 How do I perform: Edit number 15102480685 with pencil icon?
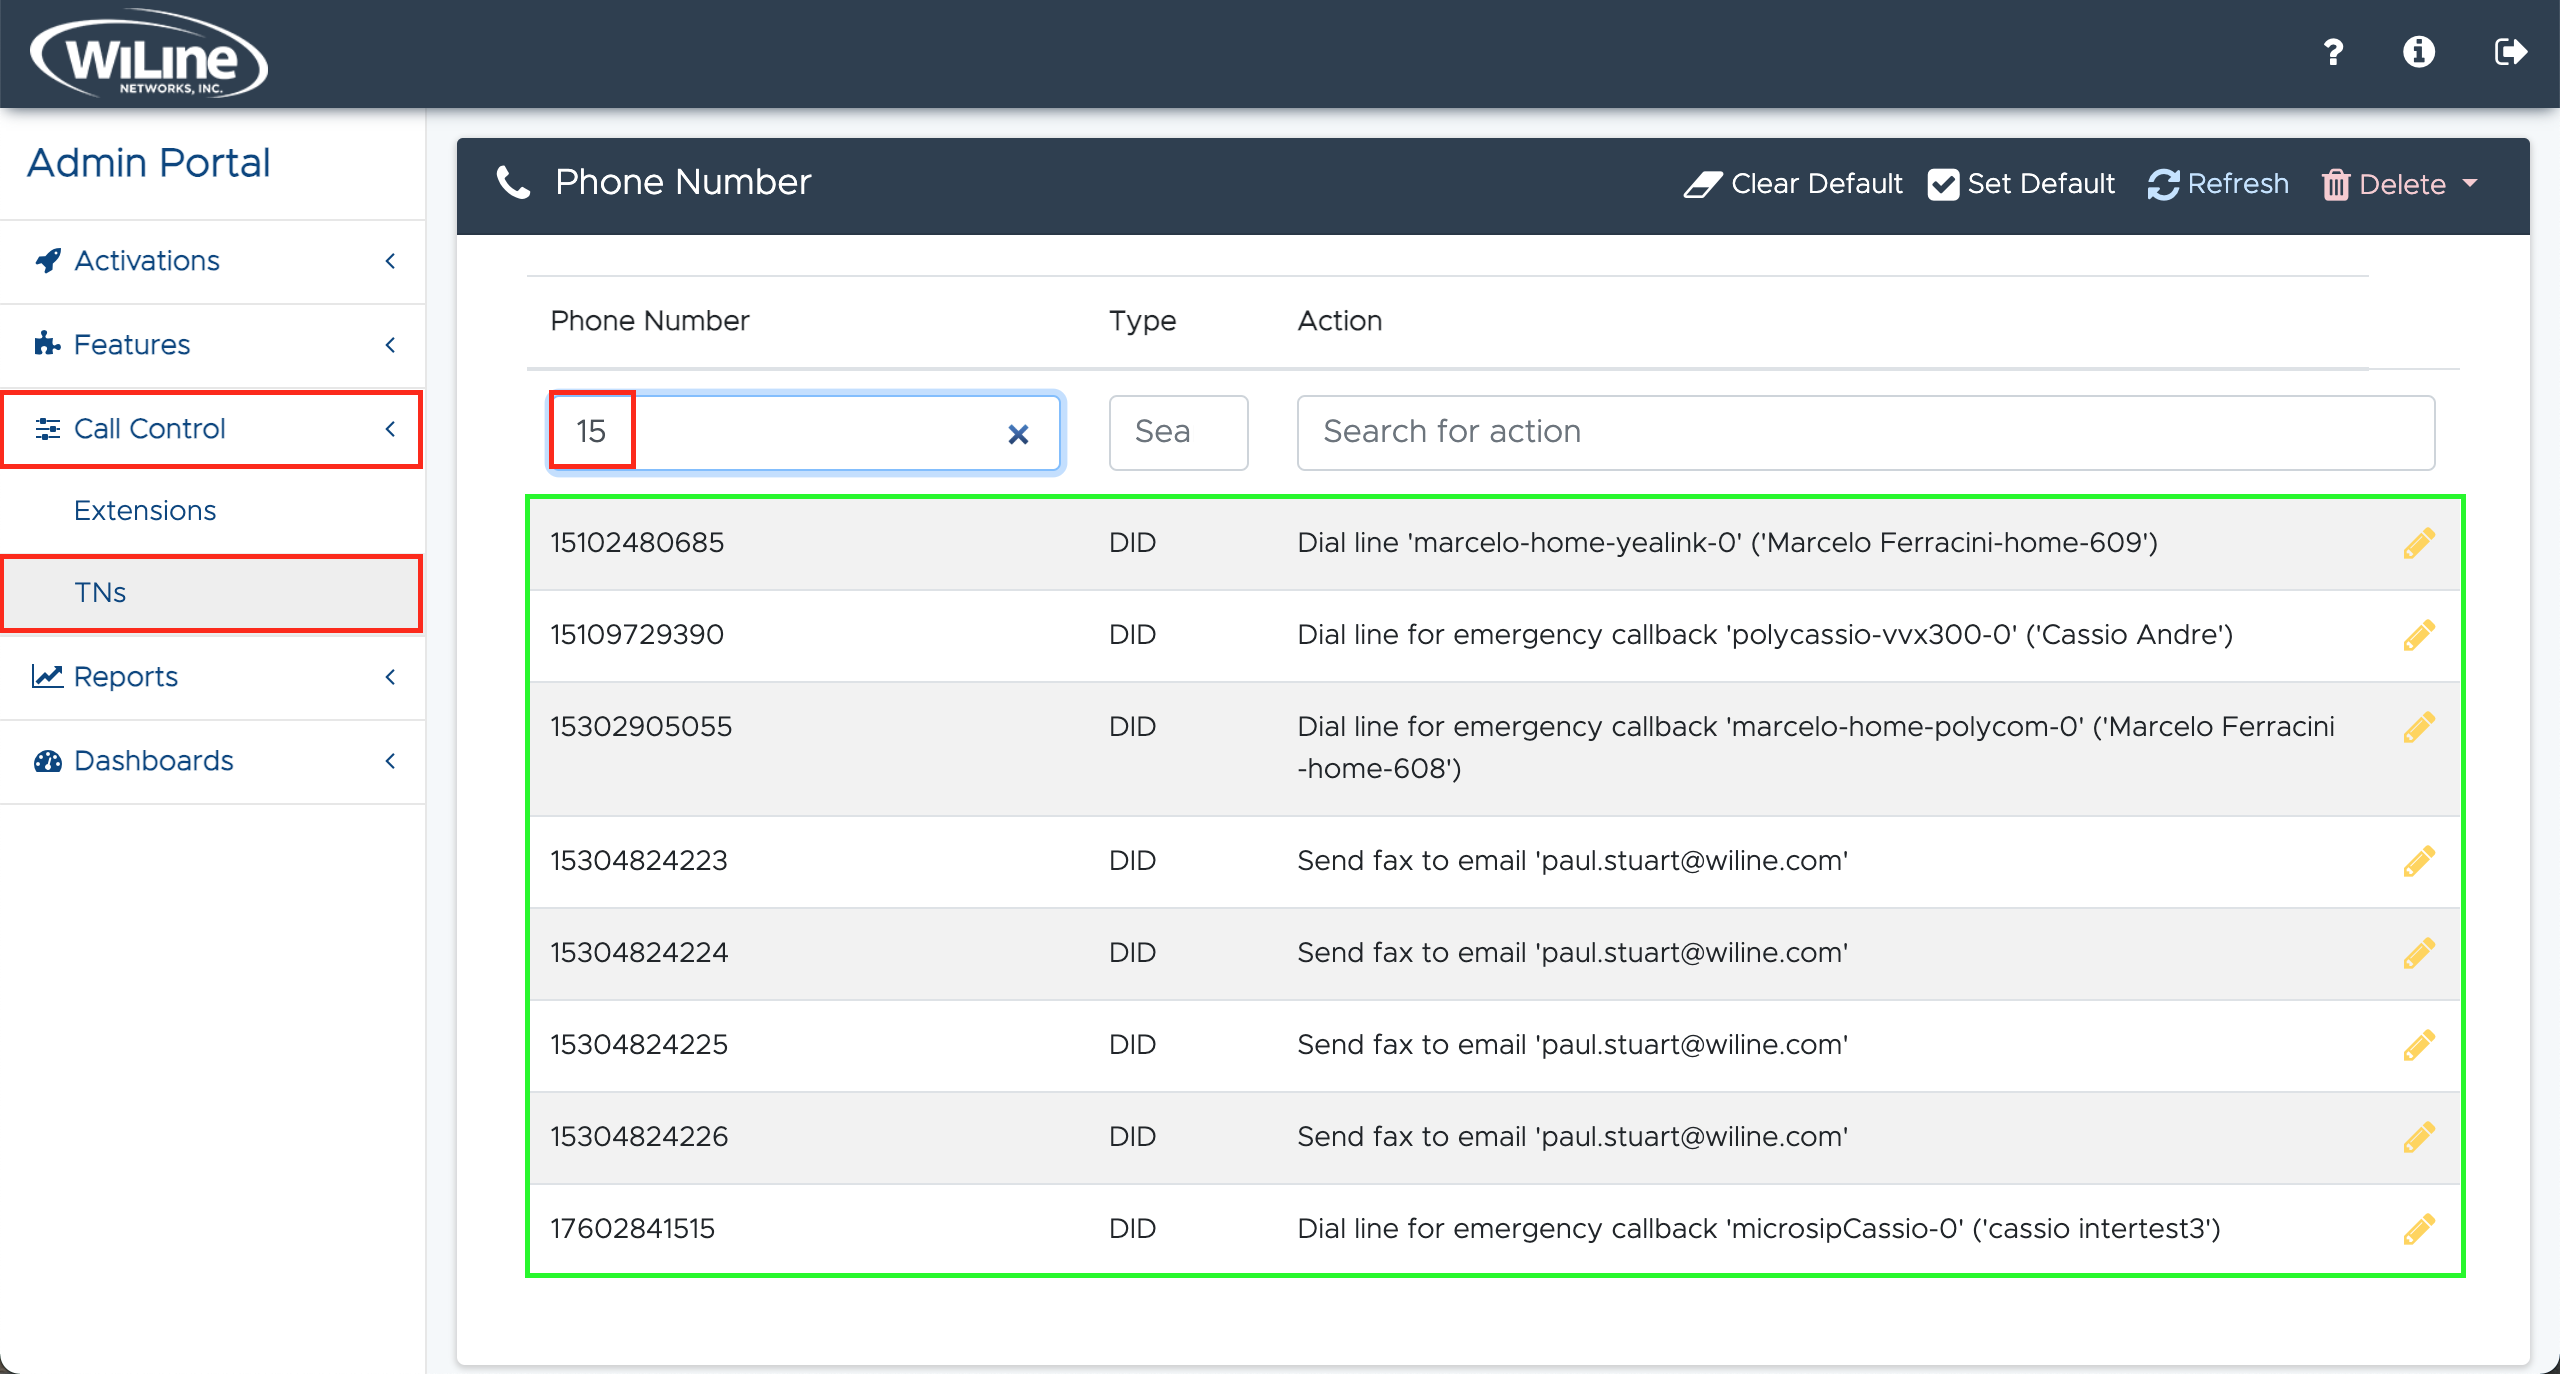tap(2418, 543)
